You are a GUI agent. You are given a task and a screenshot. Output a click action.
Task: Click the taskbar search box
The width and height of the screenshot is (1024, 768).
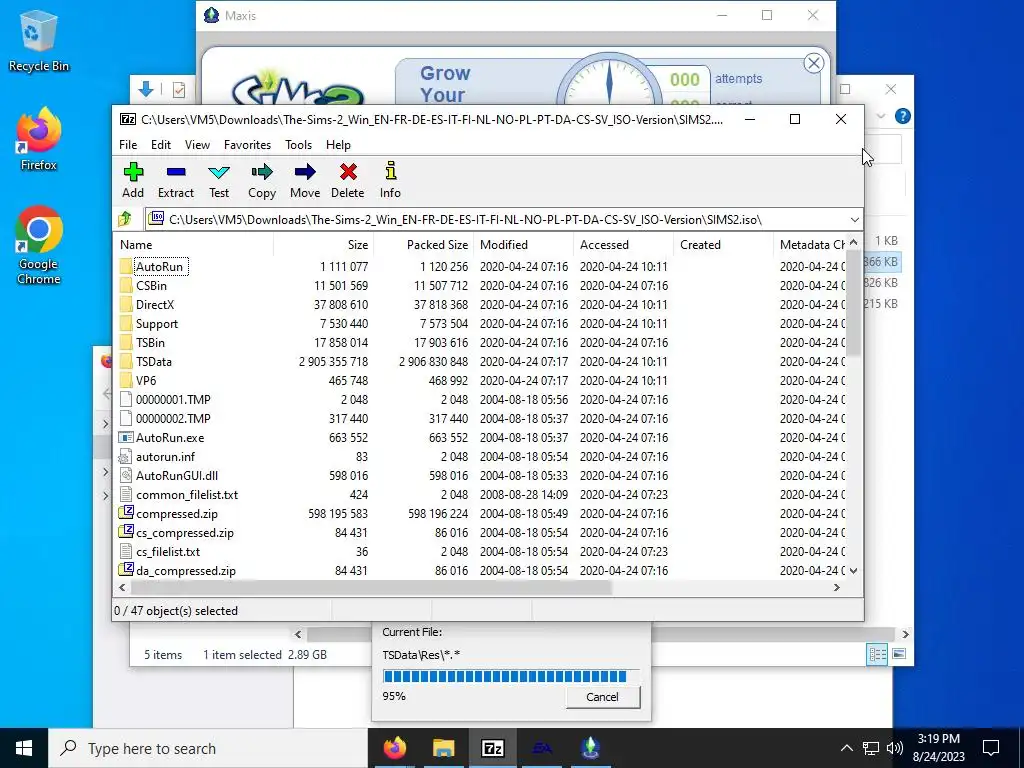[x=208, y=748]
